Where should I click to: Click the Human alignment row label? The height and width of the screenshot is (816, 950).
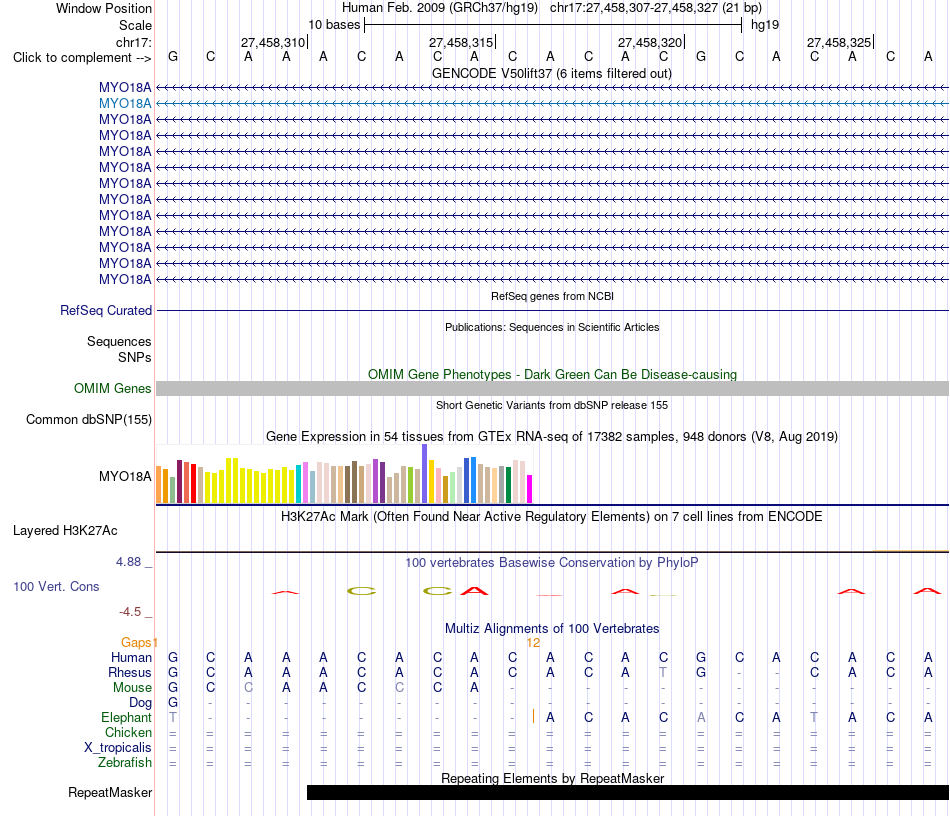pyautogui.click(x=131, y=657)
